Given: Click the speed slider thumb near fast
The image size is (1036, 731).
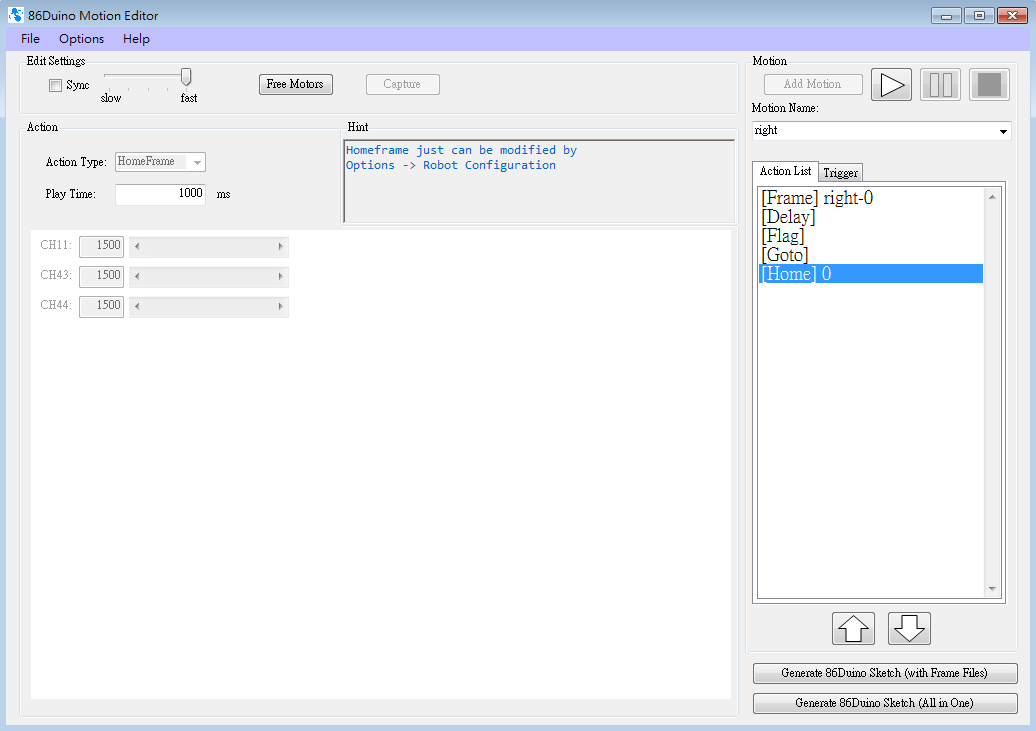Looking at the screenshot, I should pos(186,77).
